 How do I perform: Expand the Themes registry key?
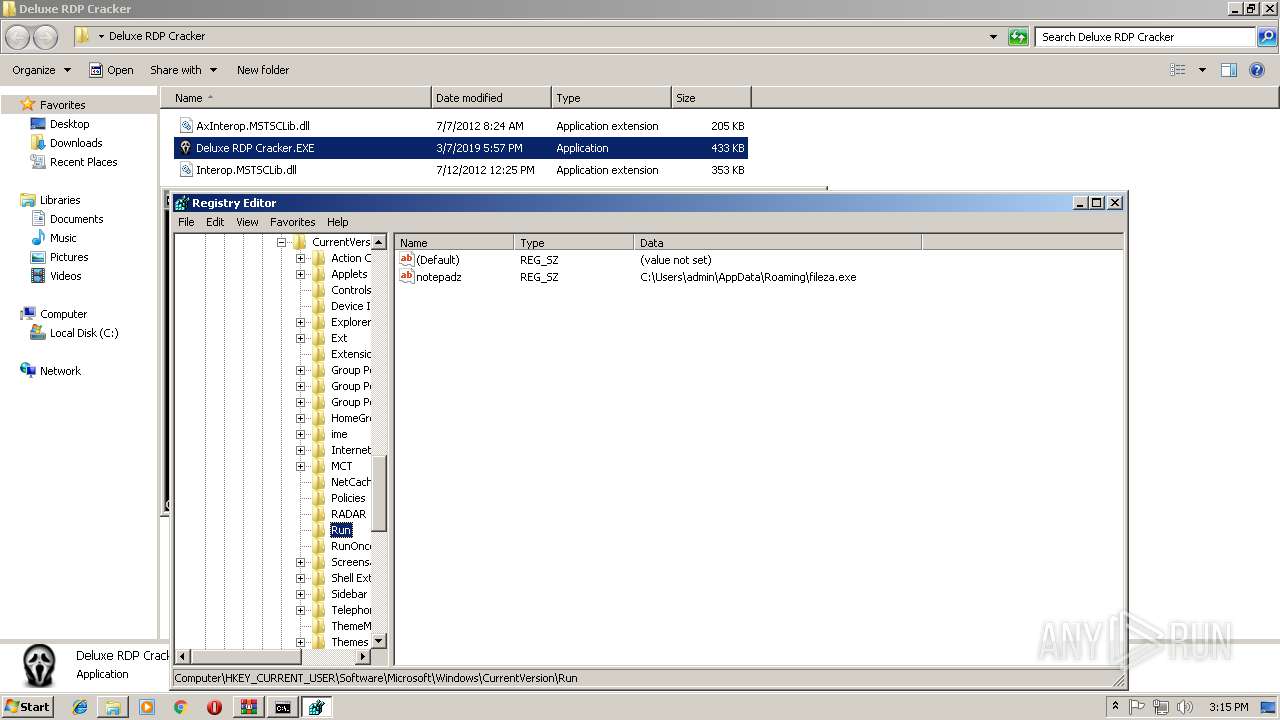click(x=300, y=642)
